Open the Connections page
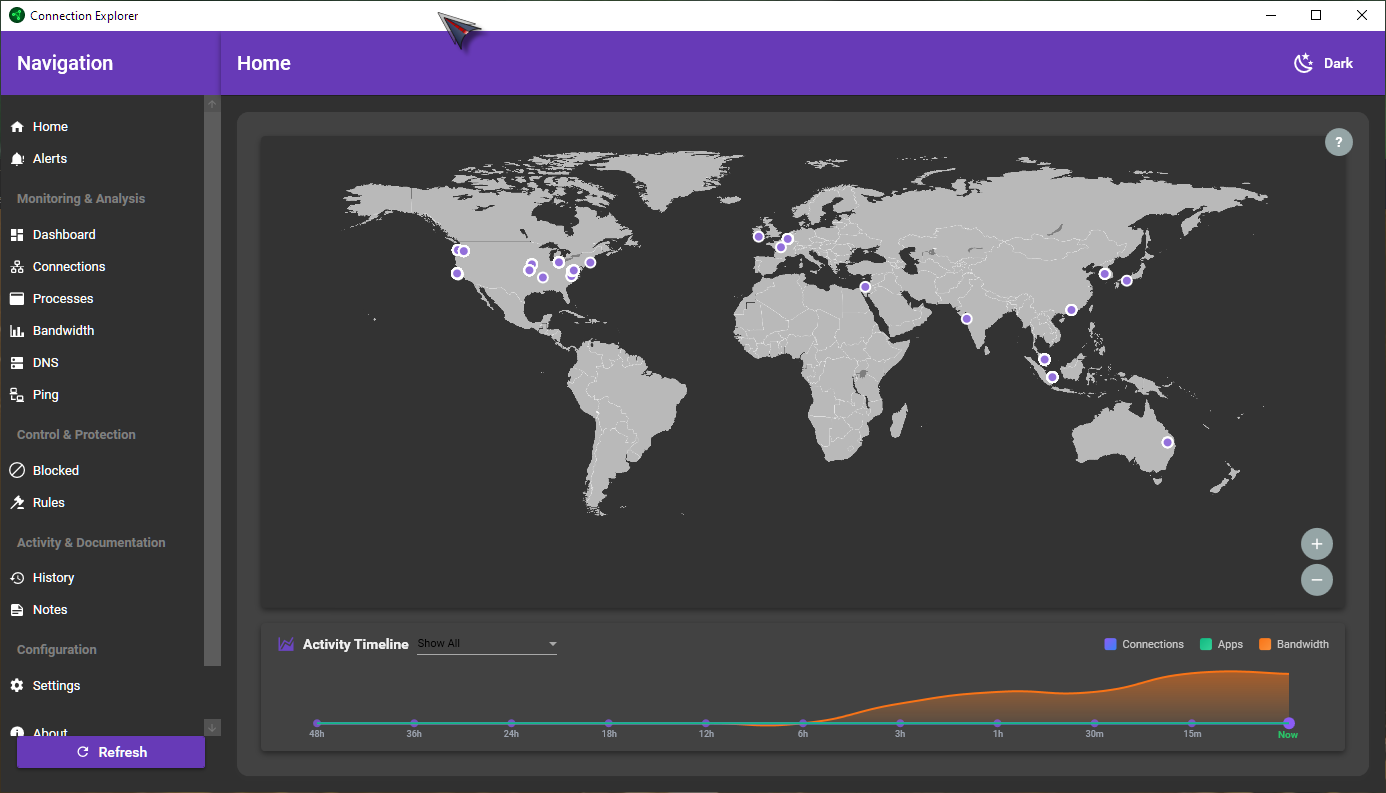The image size is (1386, 793). point(68,267)
